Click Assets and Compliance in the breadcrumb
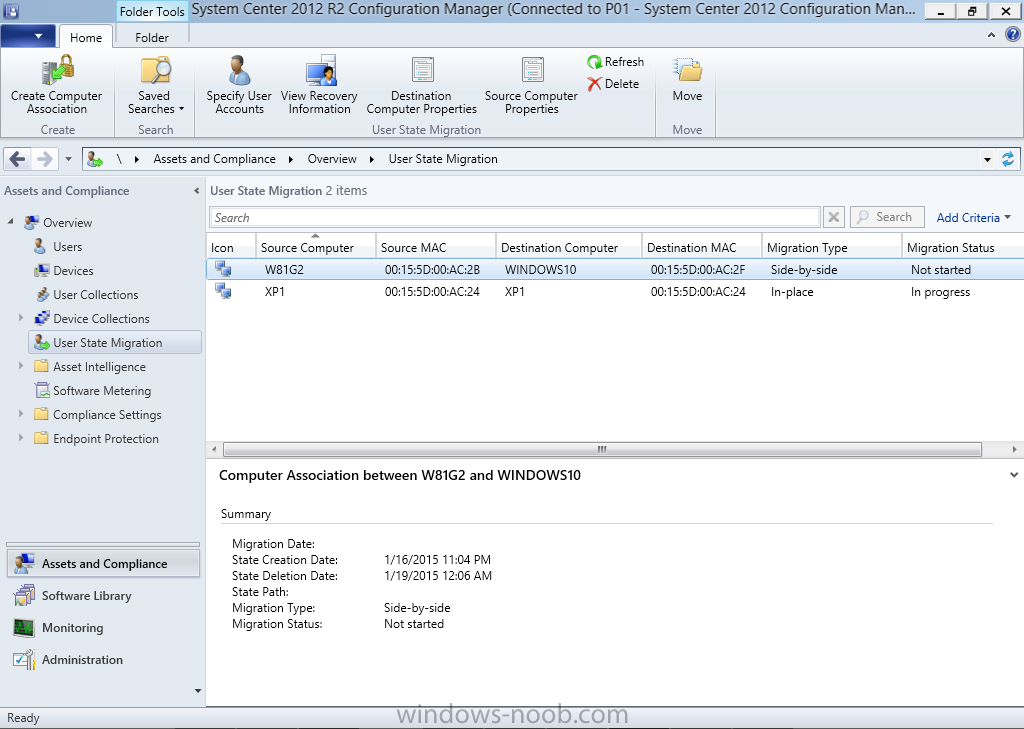The height and width of the screenshot is (729, 1024). coord(214,159)
